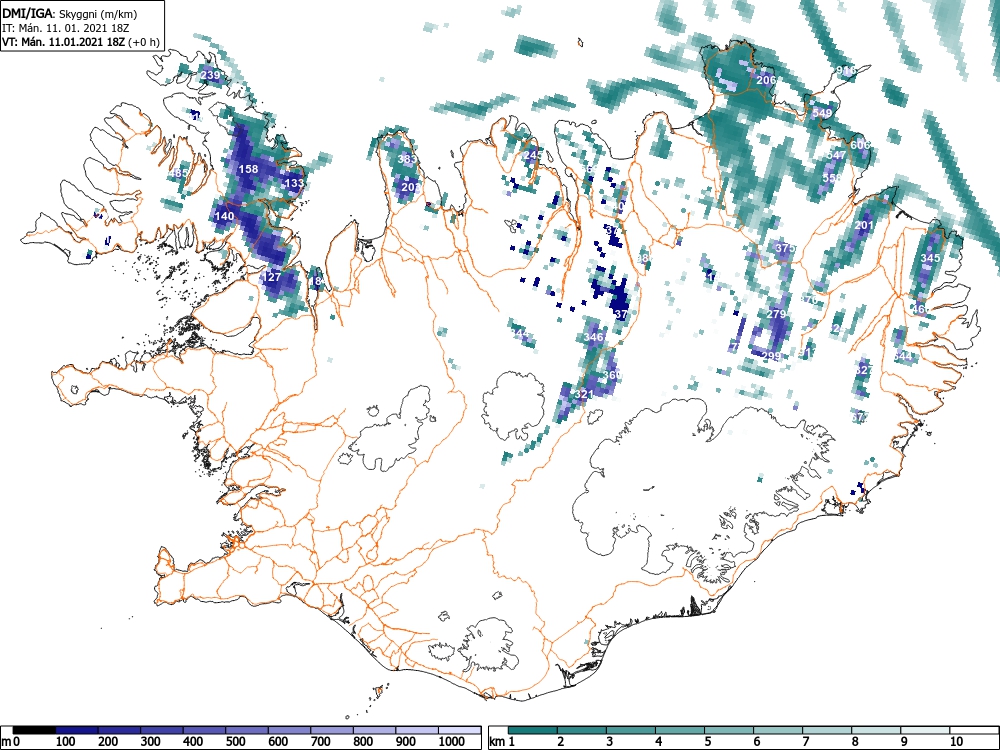1000x750 pixels.
Task: Click the '500' label in metre legend
Action: click(235, 742)
